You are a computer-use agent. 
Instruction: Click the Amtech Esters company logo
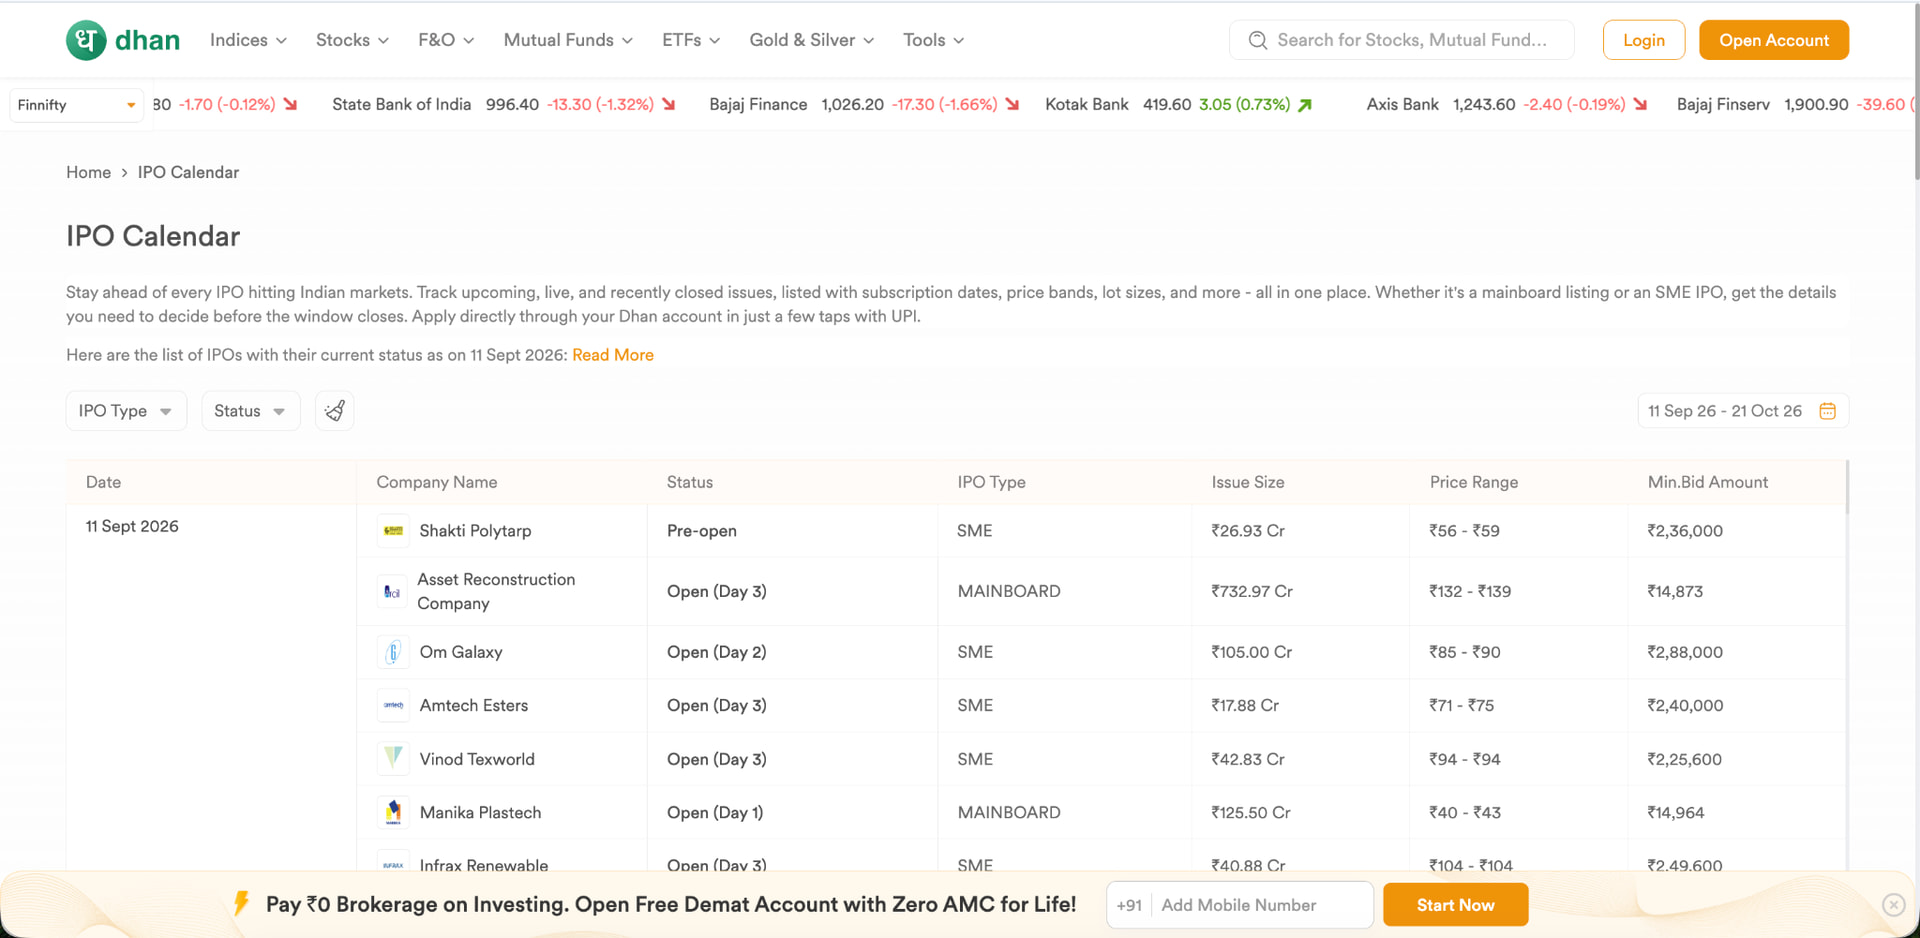(393, 706)
